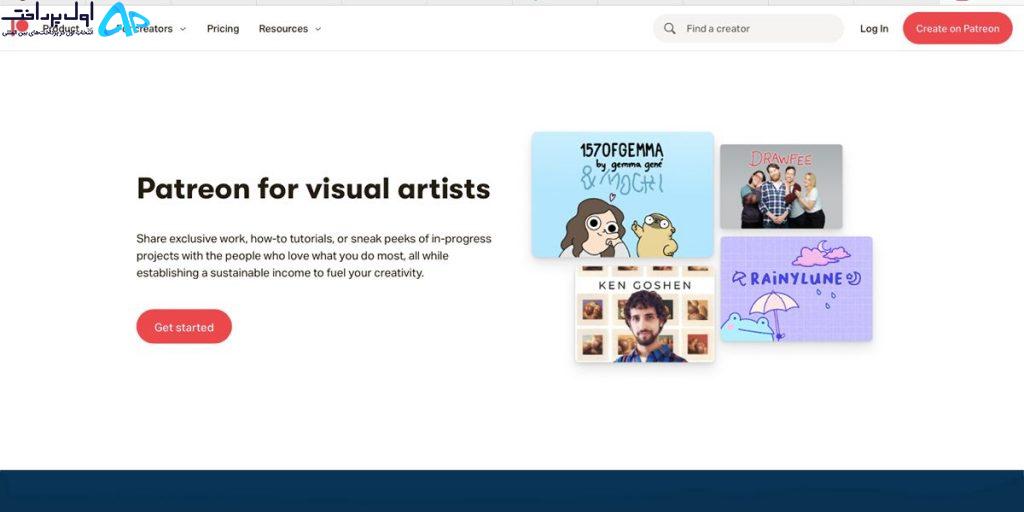Image resolution: width=1024 pixels, height=512 pixels.
Task: Click the search magnifier icon
Action: point(669,29)
